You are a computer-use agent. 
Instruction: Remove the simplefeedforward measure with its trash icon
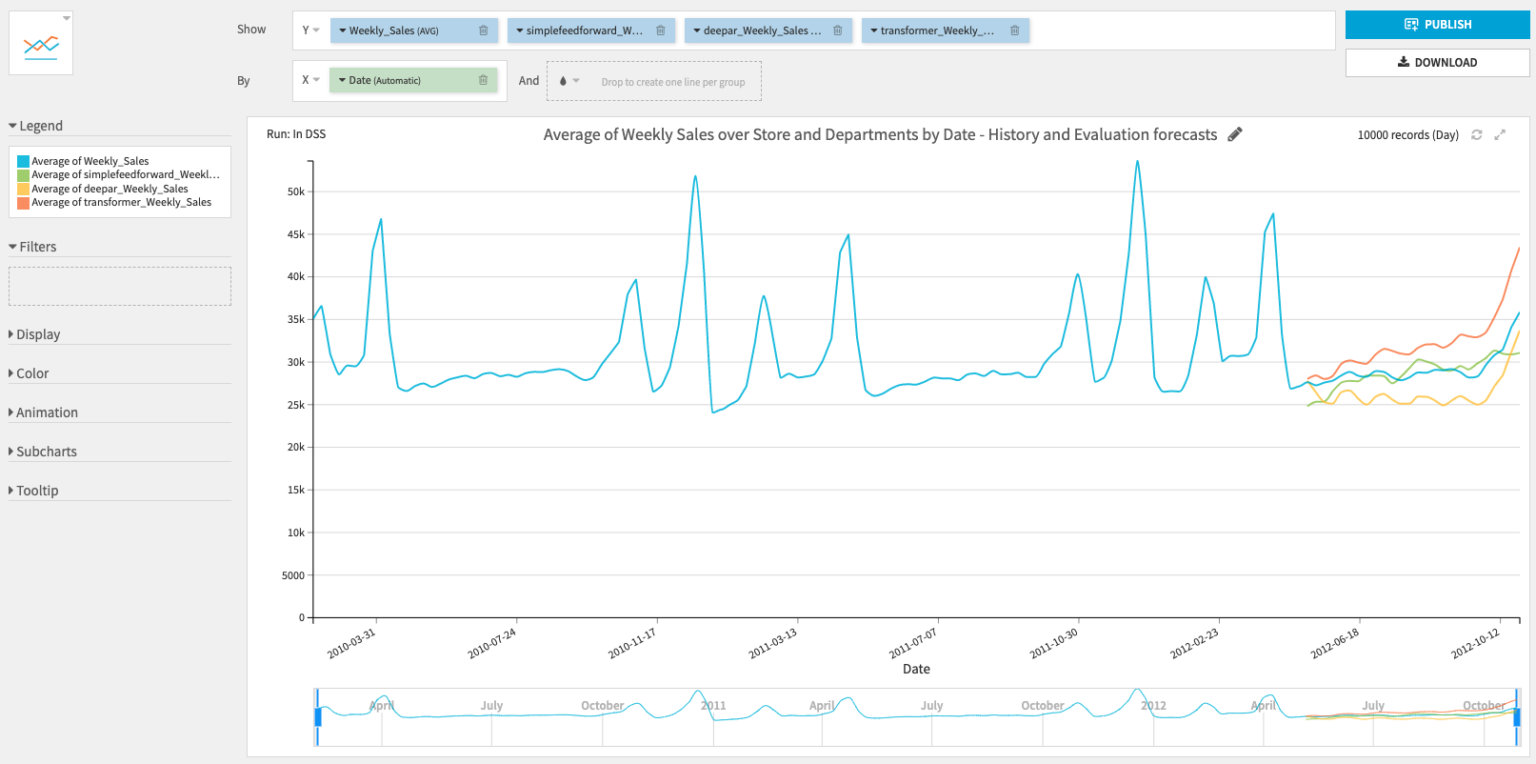pos(660,31)
